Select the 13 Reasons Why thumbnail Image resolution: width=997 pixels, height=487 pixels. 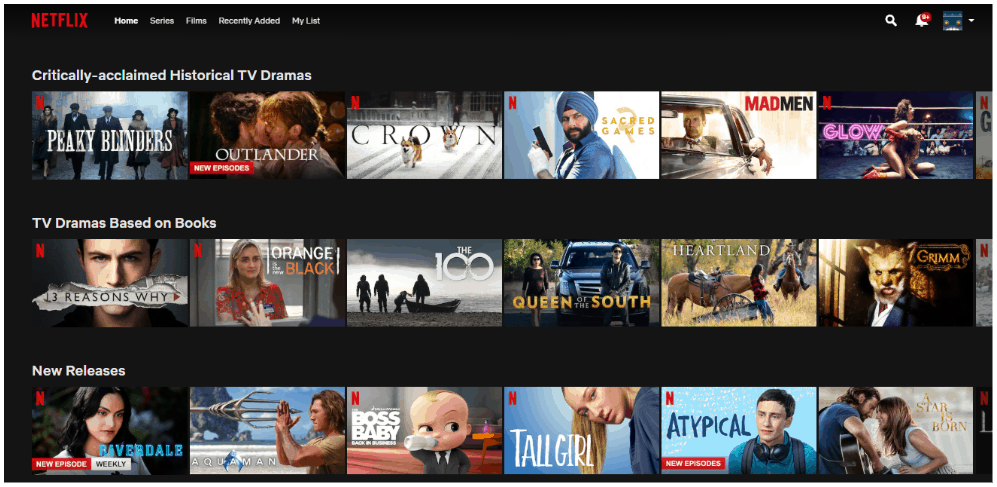click(110, 283)
